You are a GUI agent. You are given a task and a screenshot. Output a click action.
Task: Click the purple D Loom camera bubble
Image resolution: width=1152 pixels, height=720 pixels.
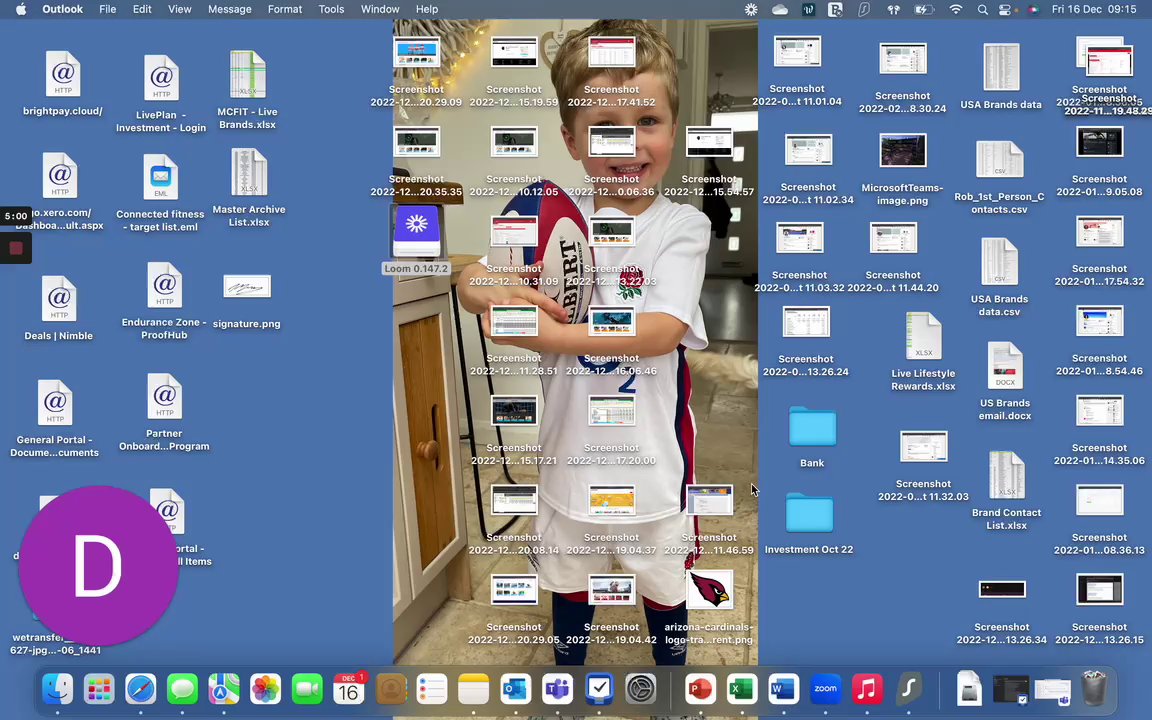click(x=98, y=565)
